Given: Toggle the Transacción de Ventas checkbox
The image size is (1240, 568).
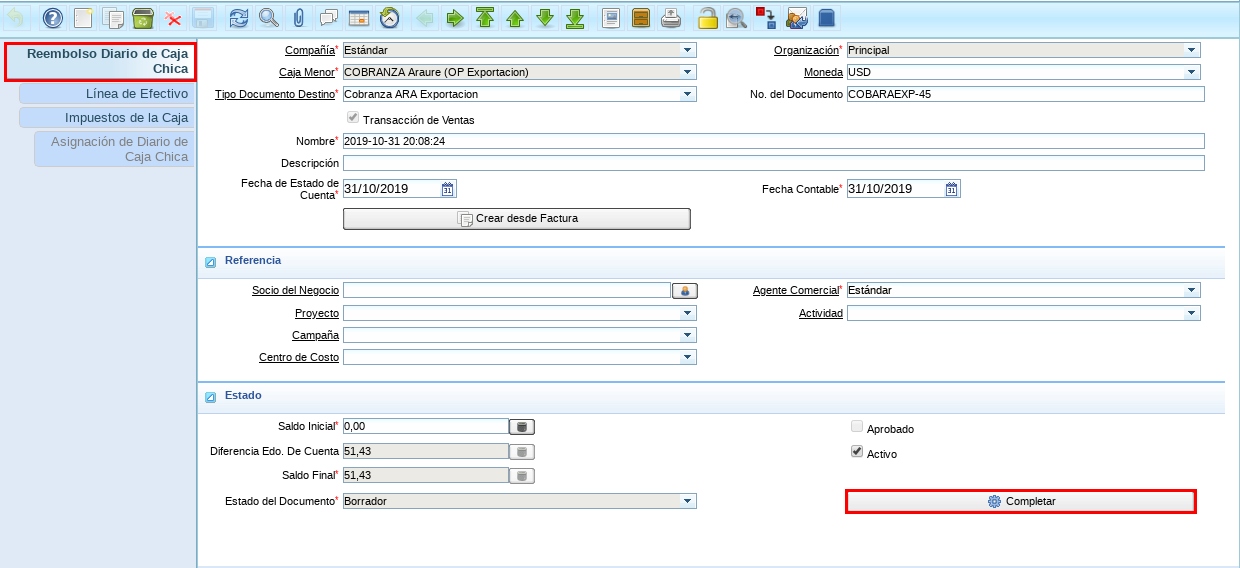Looking at the screenshot, I should coord(353,118).
